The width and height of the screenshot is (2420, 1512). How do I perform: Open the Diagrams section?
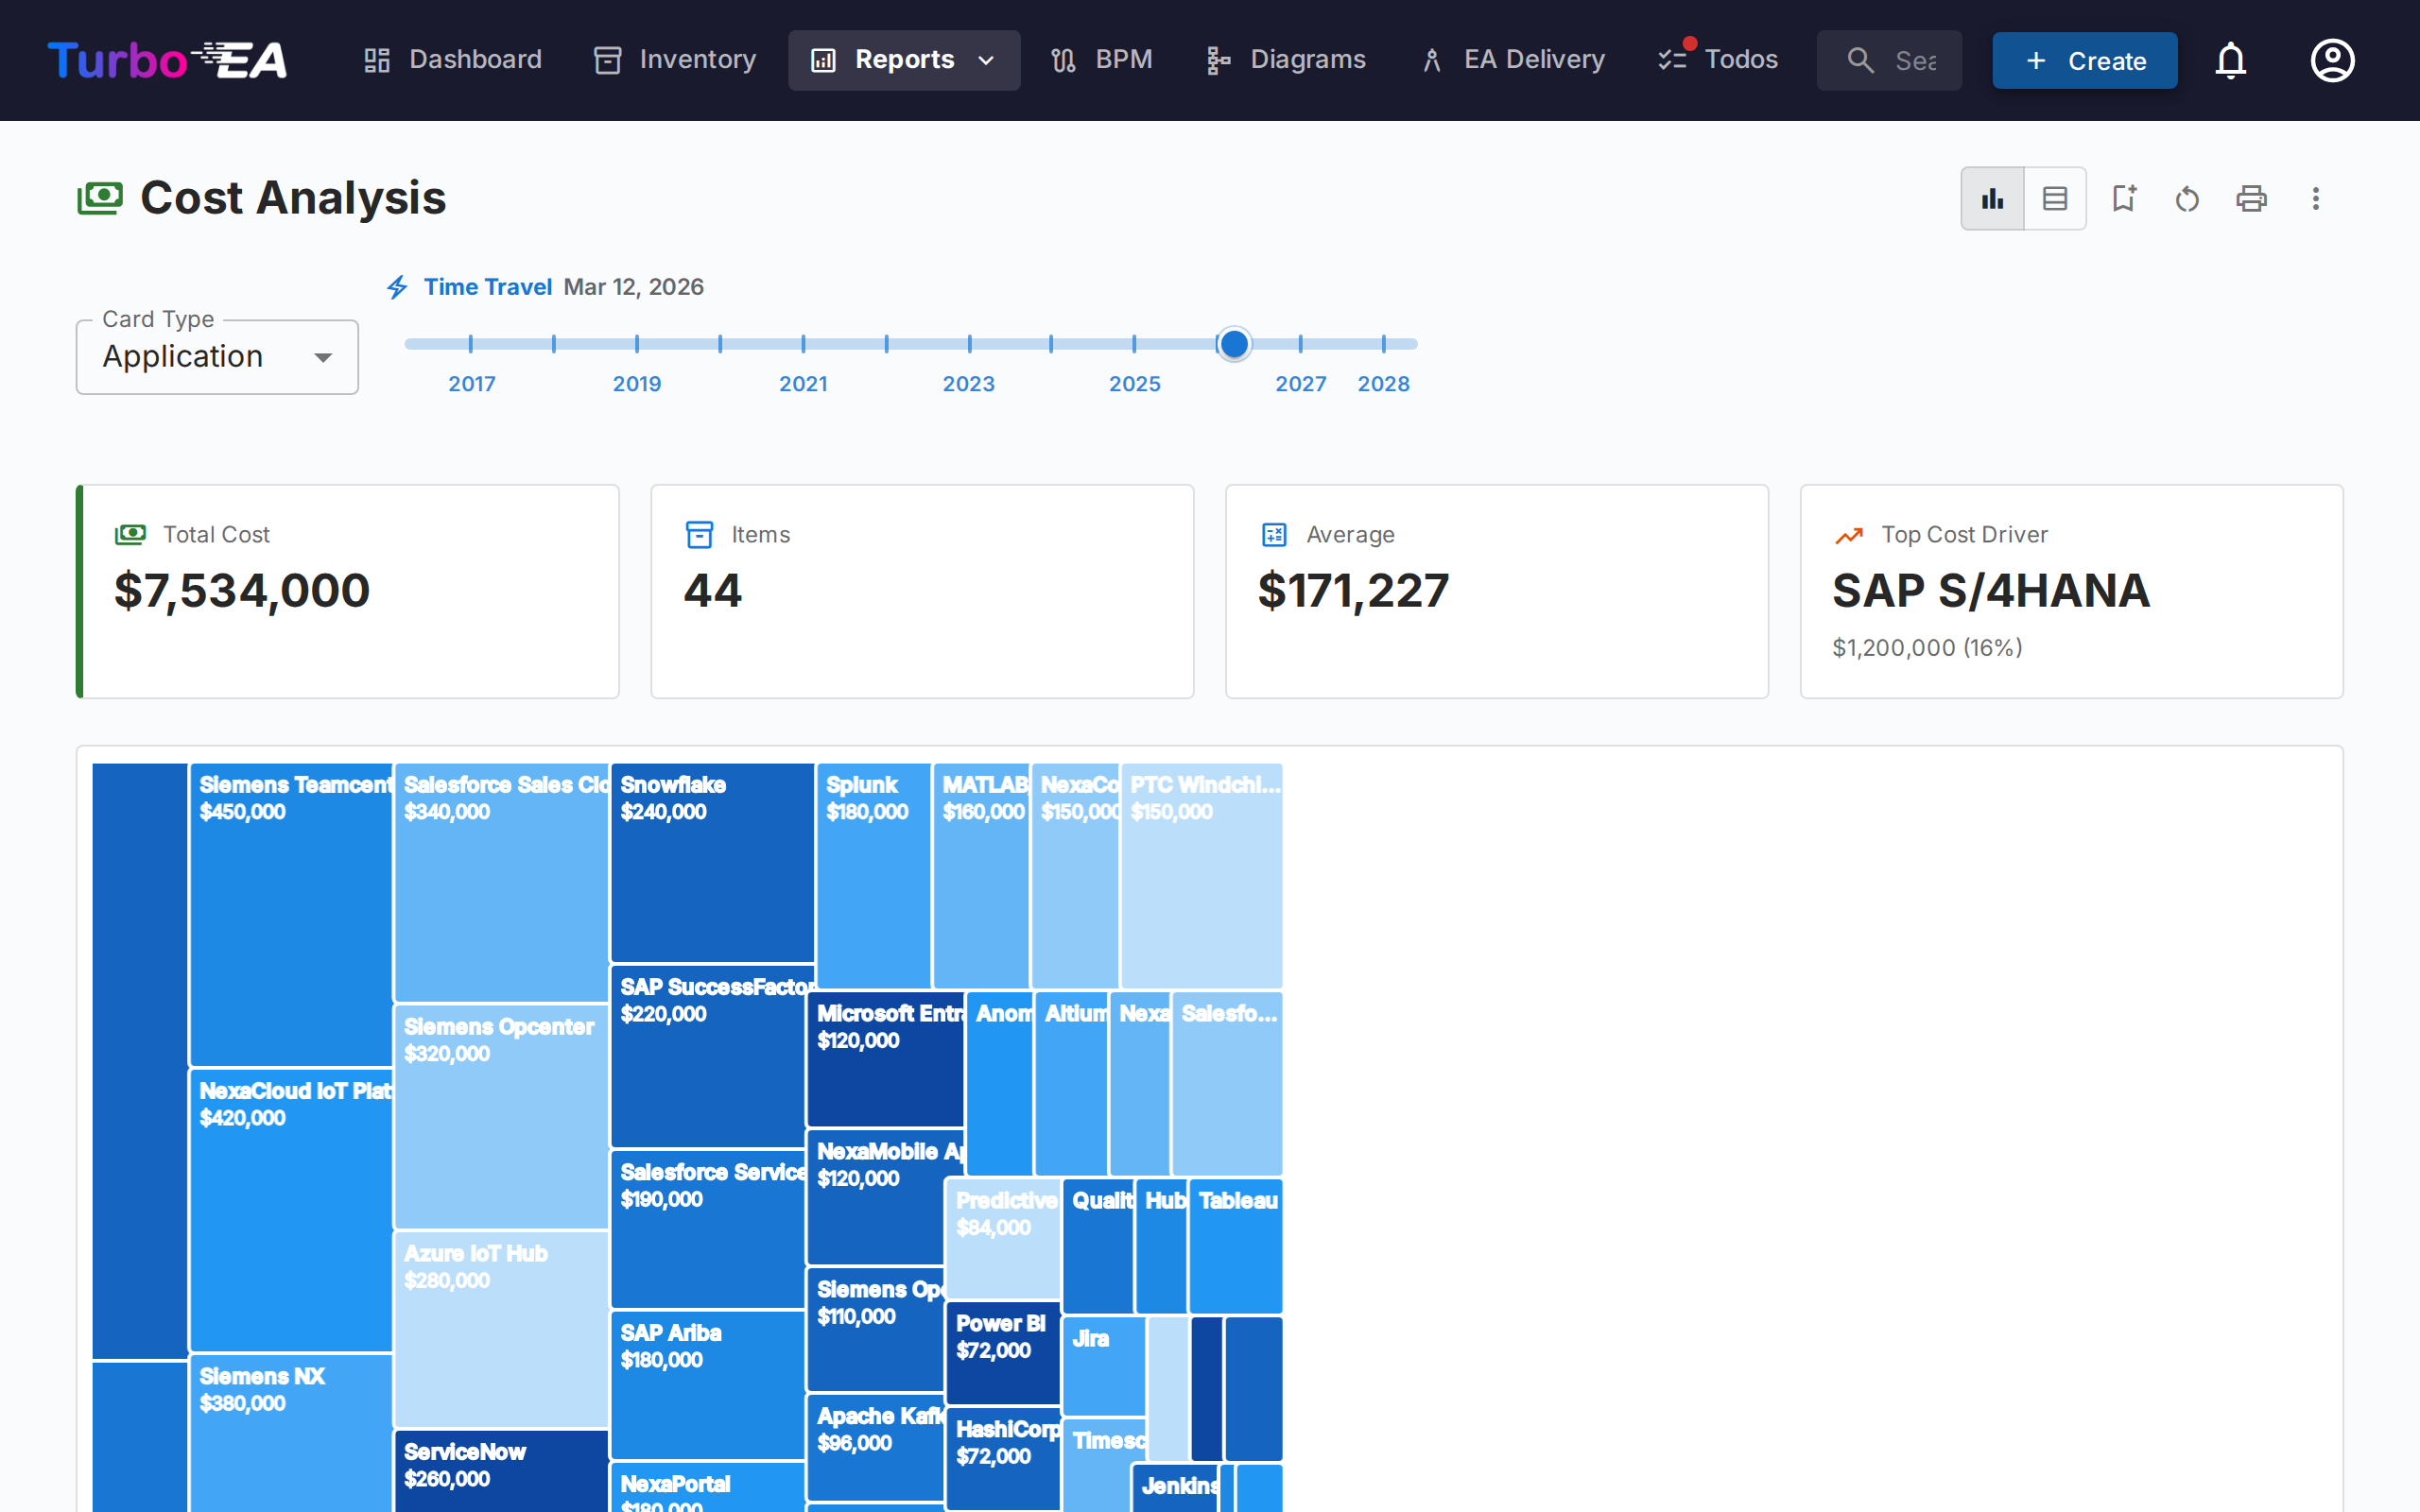tap(1285, 60)
